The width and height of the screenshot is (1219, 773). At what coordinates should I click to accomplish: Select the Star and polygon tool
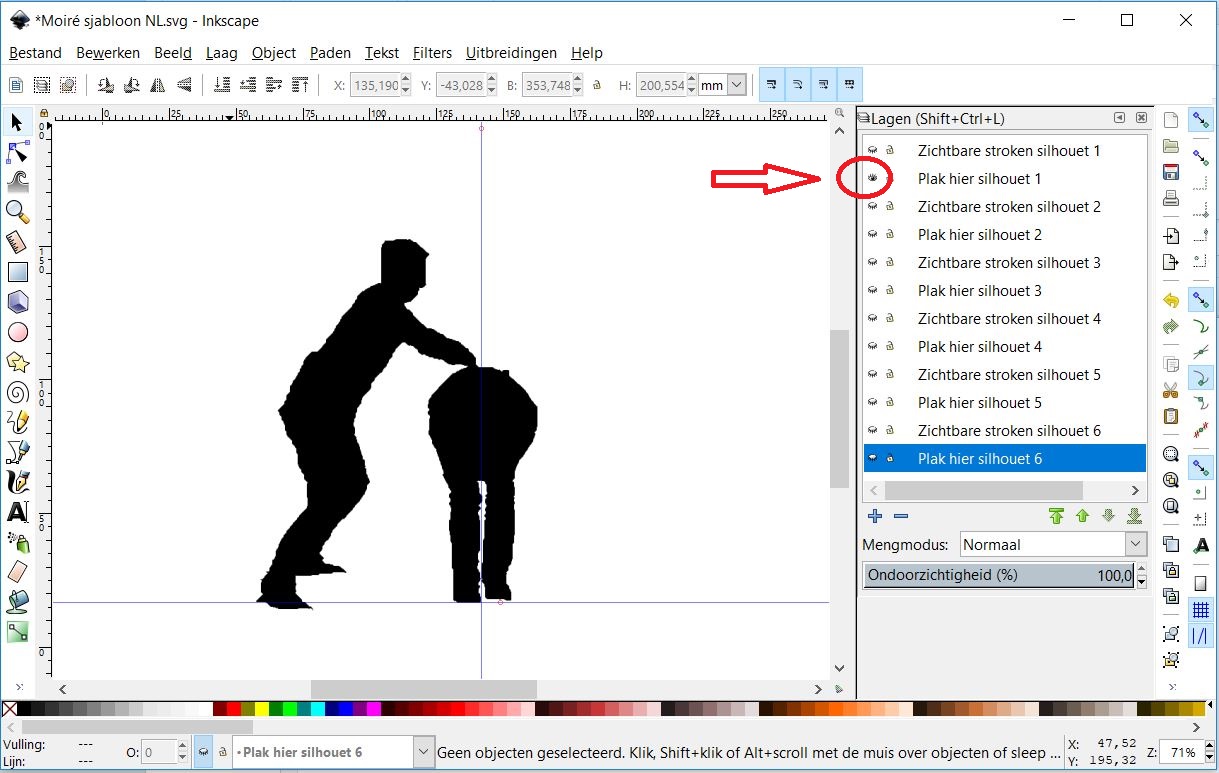pyautogui.click(x=18, y=361)
